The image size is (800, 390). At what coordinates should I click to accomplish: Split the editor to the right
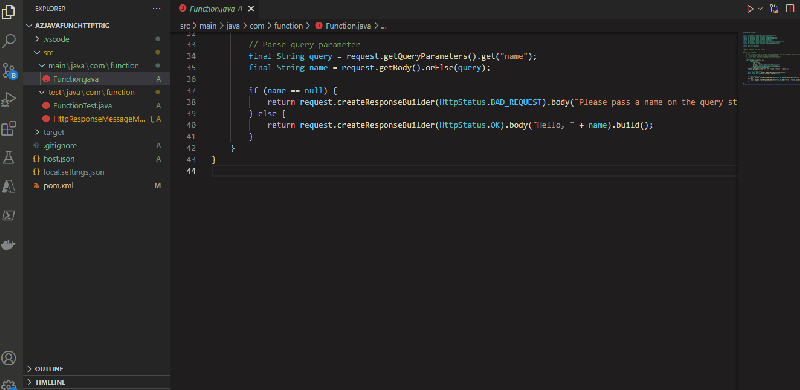pos(790,9)
